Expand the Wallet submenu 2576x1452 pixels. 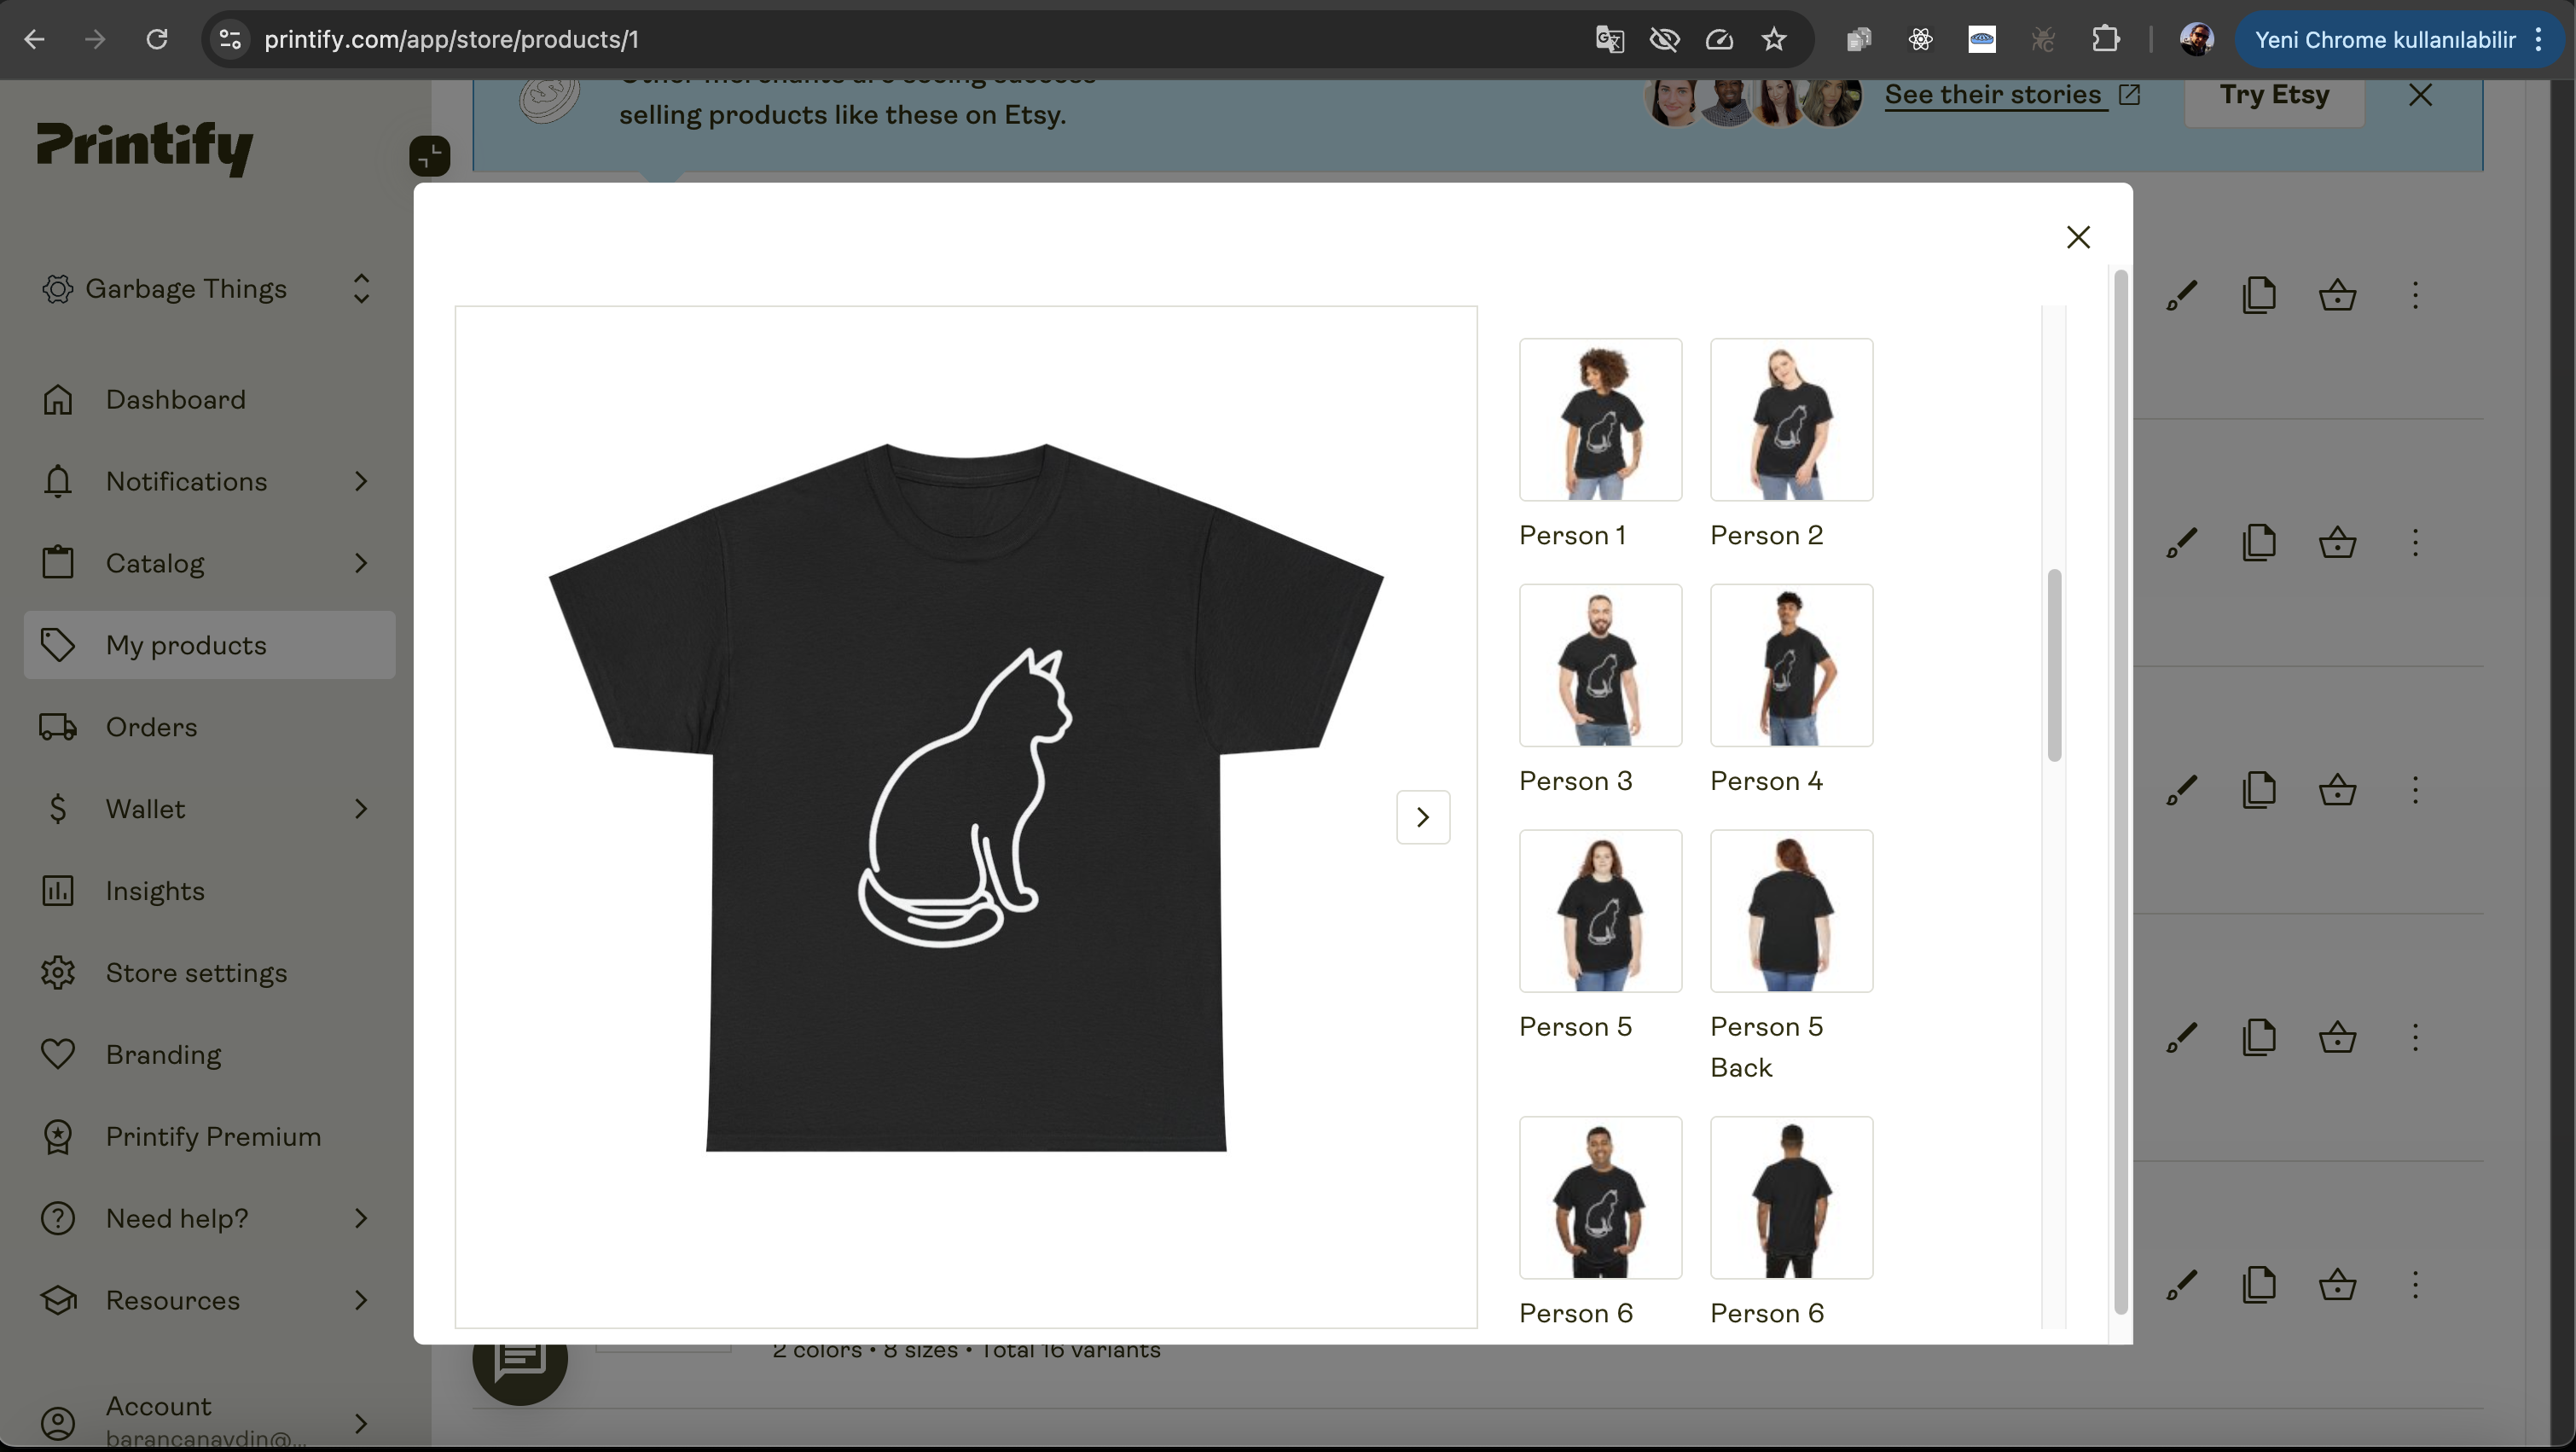pos(361,808)
